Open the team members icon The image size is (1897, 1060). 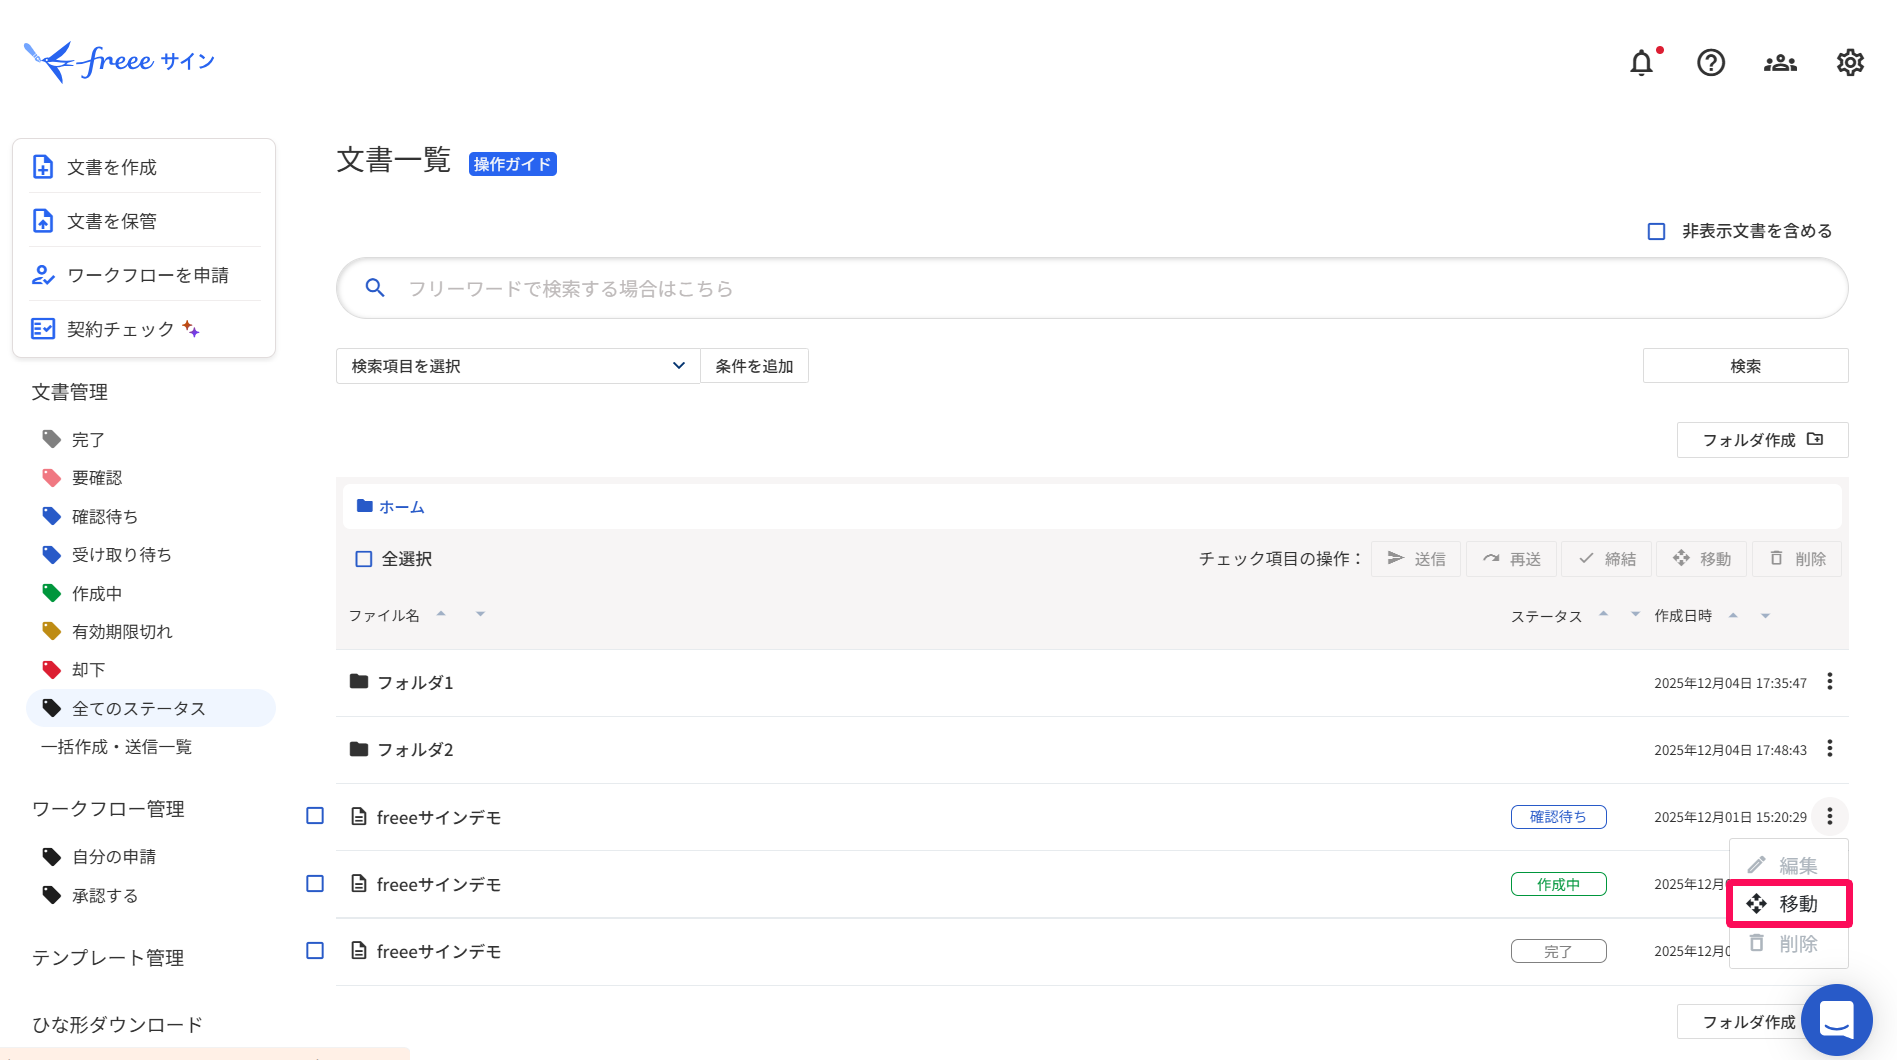1780,63
